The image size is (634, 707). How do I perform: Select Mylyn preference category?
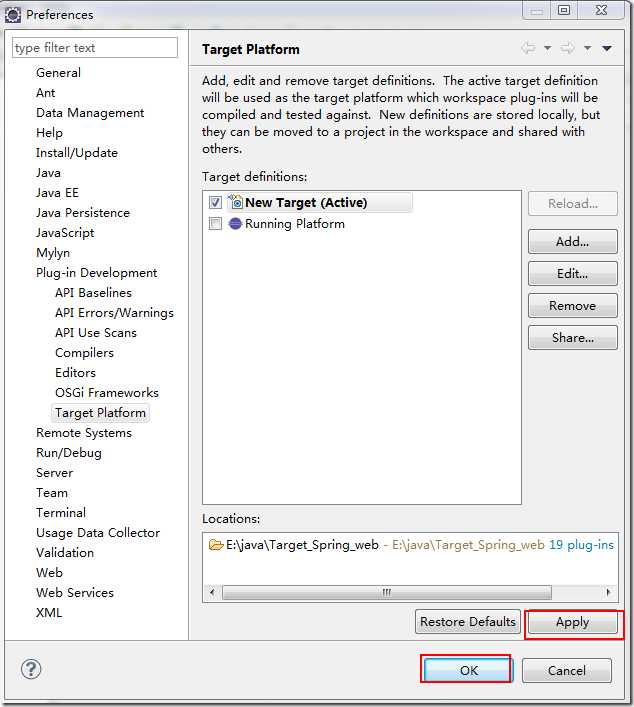coord(53,252)
